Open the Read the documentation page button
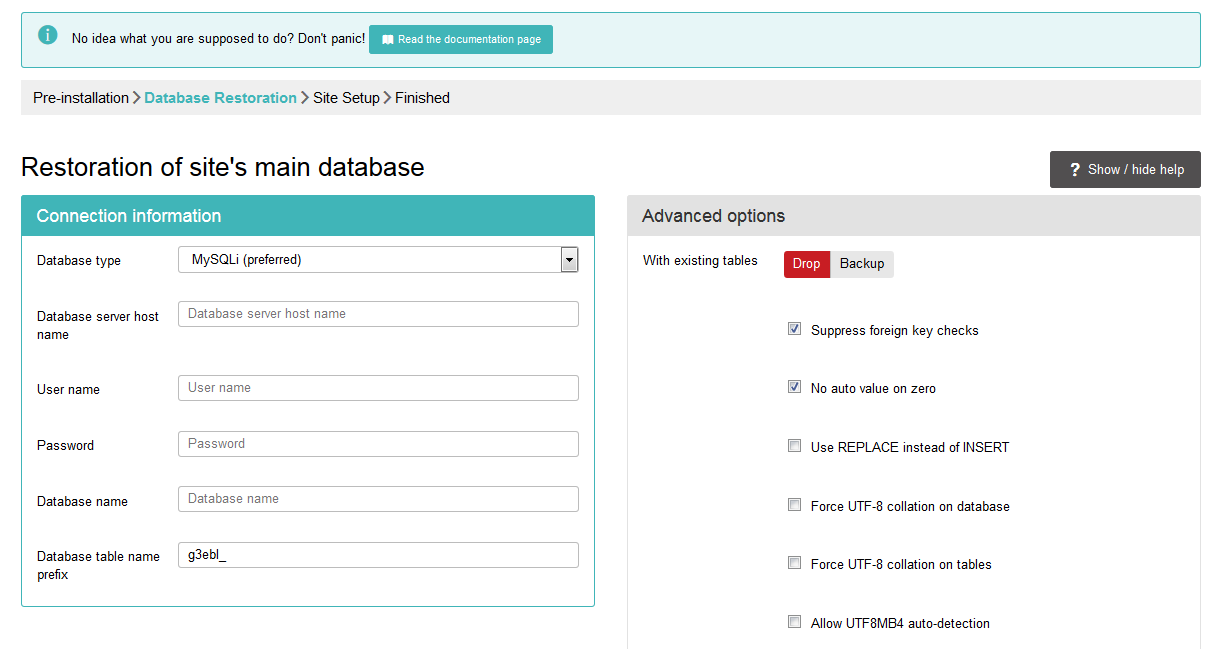This screenshot has height=649, width=1217. (x=461, y=40)
